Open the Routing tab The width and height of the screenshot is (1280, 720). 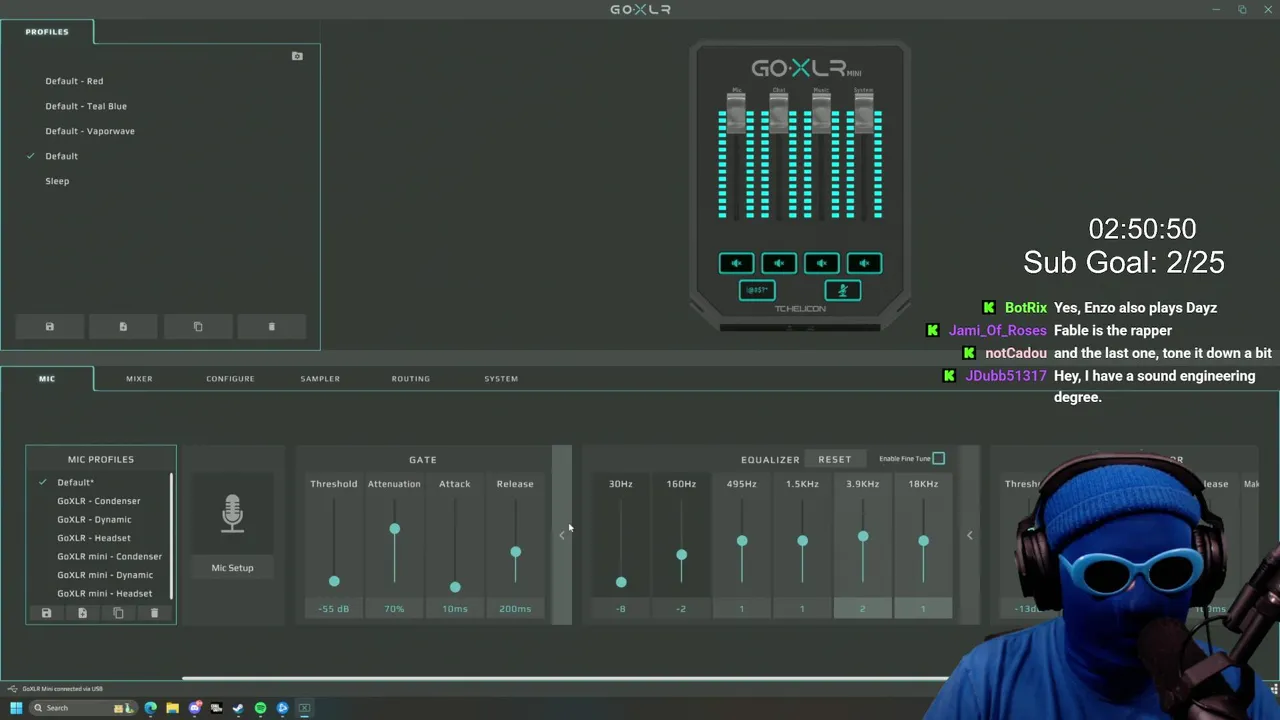pos(410,379)
